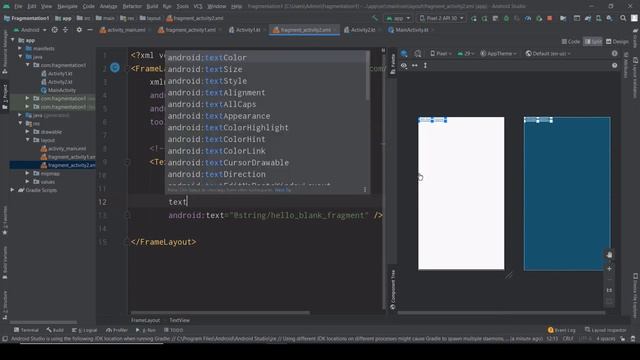Screen dimensions: 640x360
Task: Open the Project tool window side tab
Action: pos(5,96)
